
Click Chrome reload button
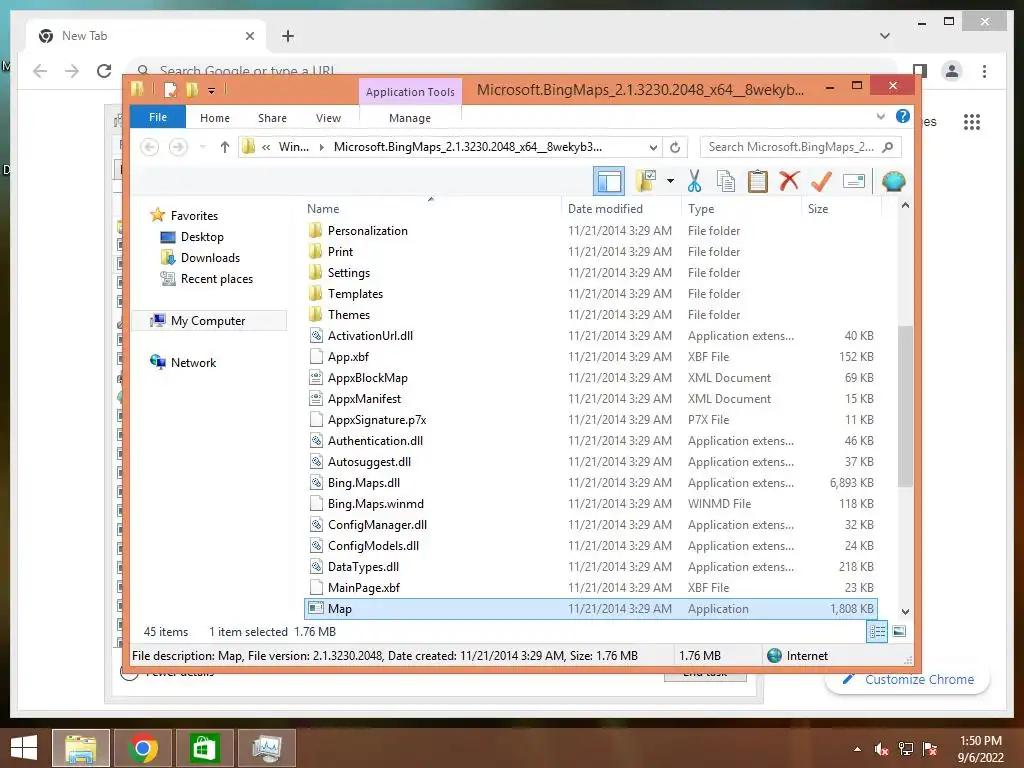104,71
